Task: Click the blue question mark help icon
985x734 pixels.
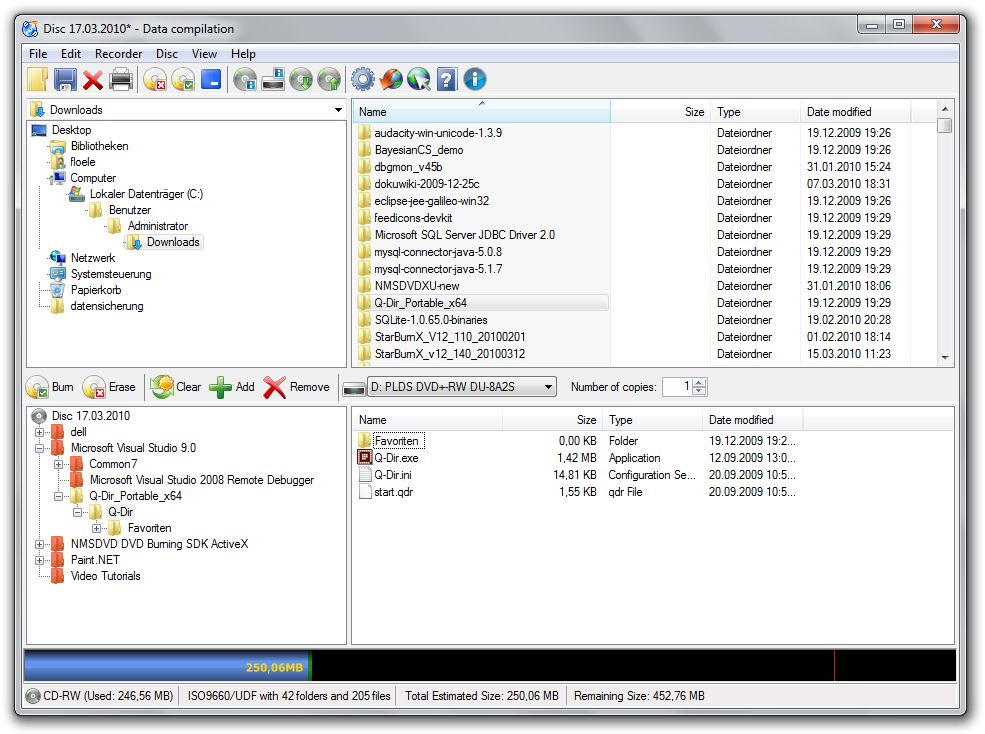Action: tap(446, 80)
